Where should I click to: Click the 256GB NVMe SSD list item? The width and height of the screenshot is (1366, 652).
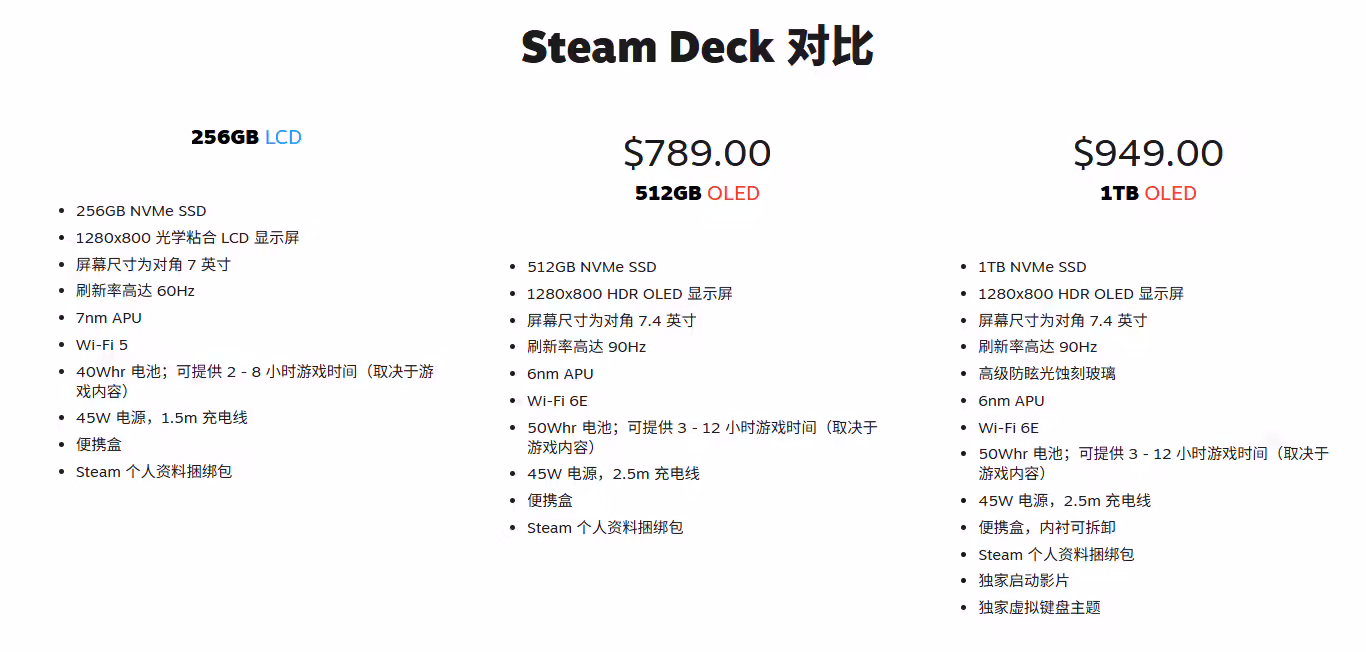point(141,211)
